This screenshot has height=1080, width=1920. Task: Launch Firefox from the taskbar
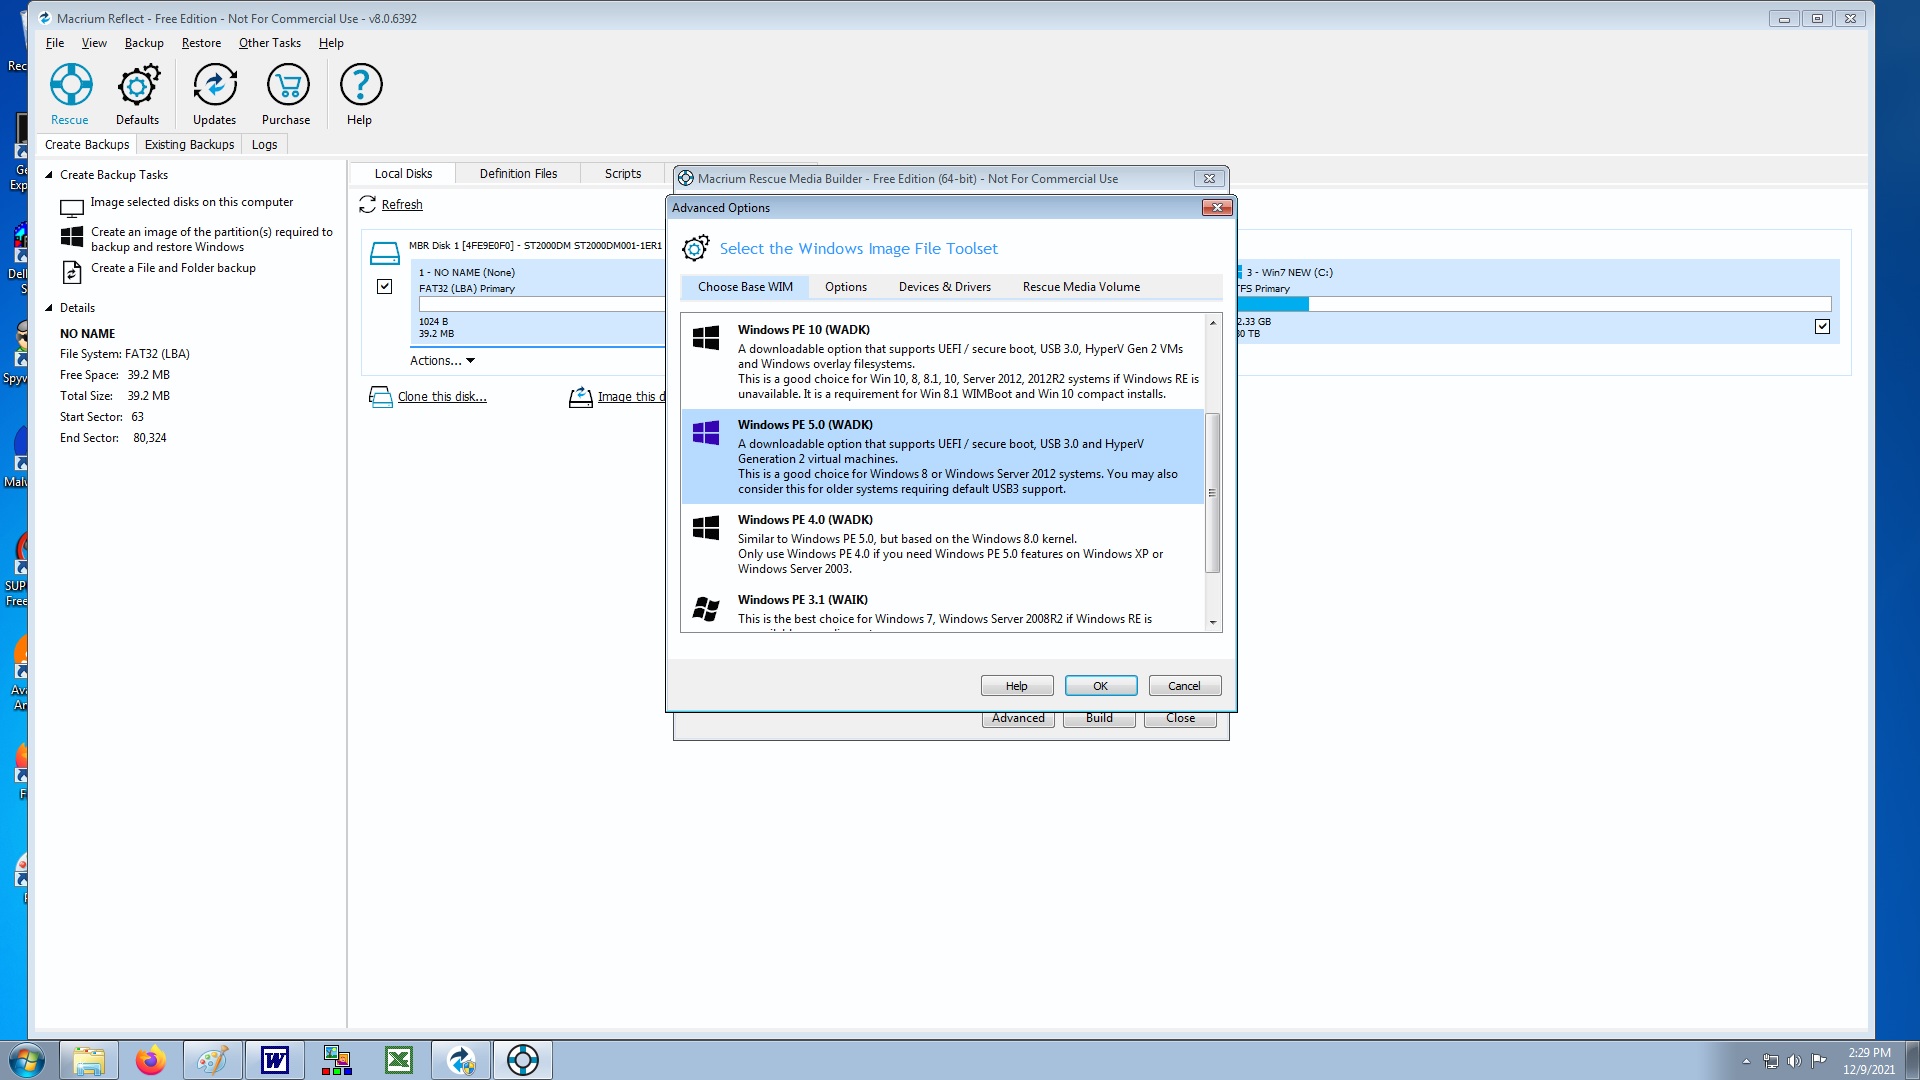point(151,1060)
